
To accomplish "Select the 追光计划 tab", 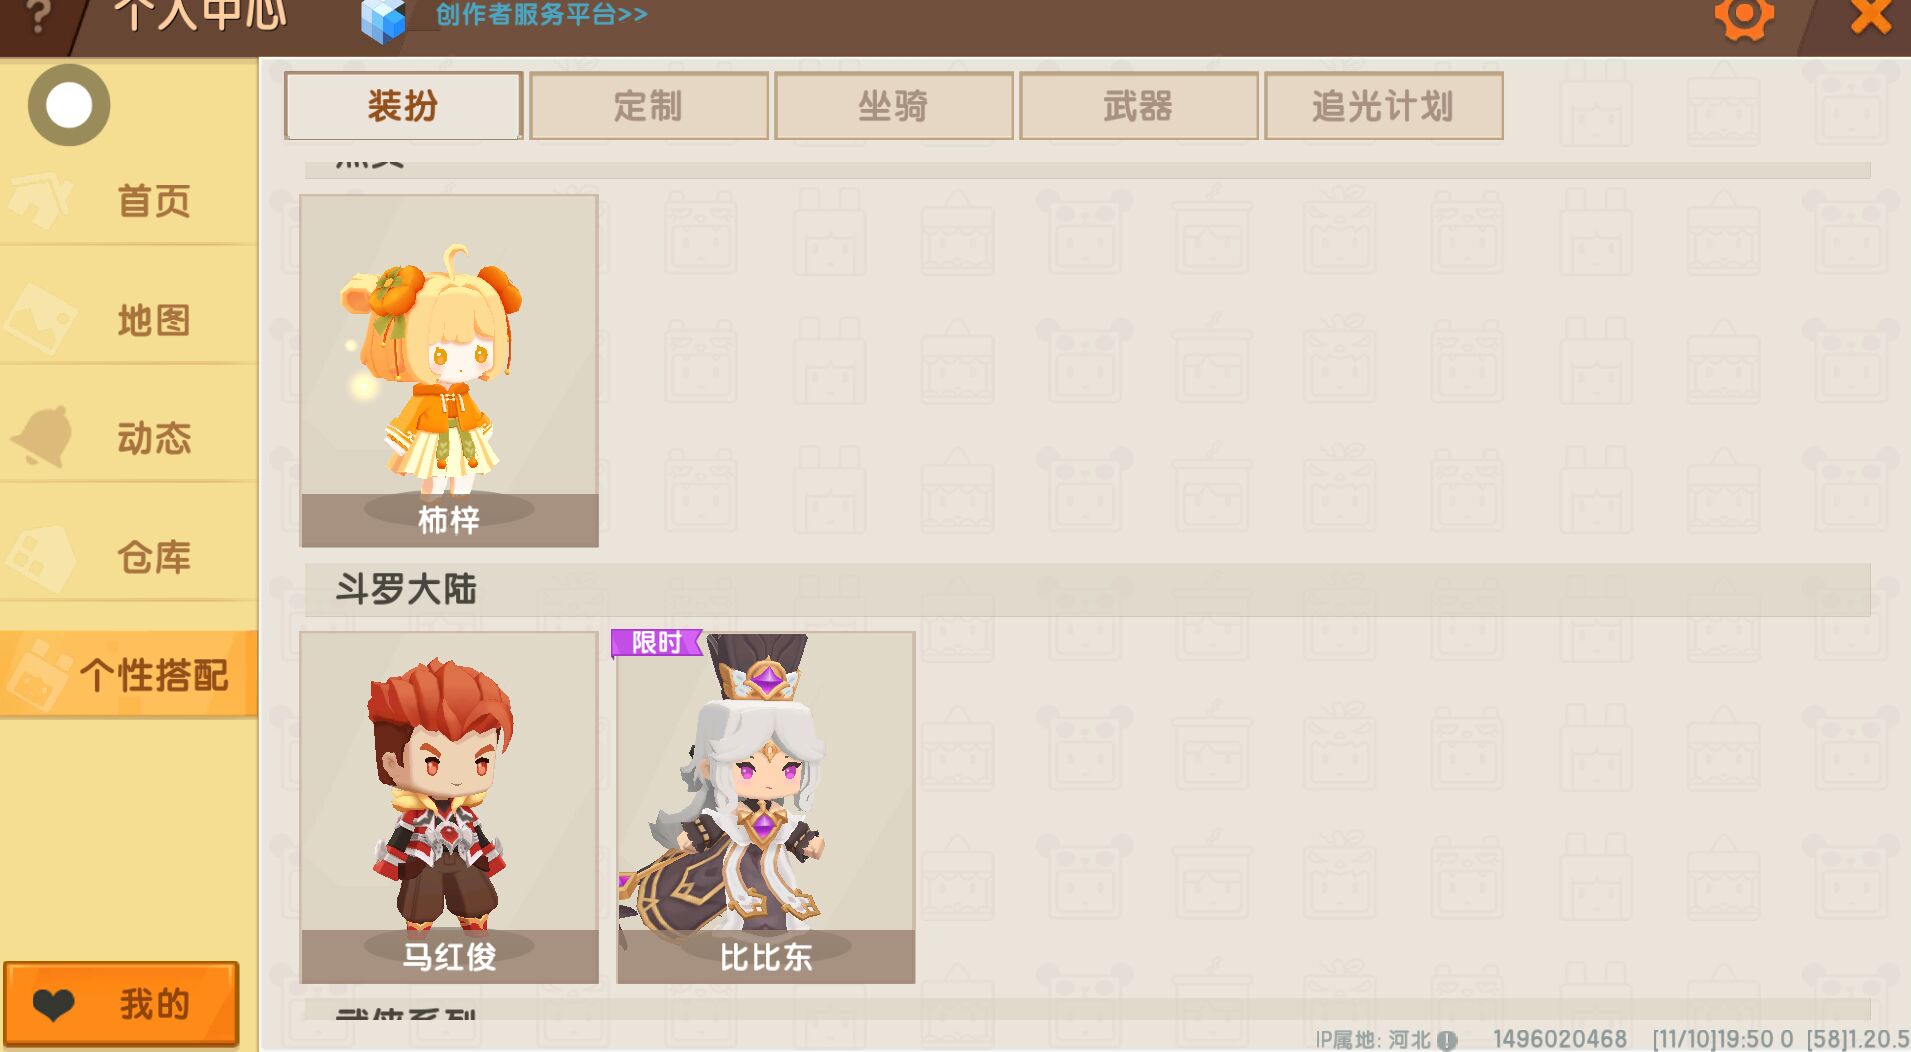I will click(1383, 106).
